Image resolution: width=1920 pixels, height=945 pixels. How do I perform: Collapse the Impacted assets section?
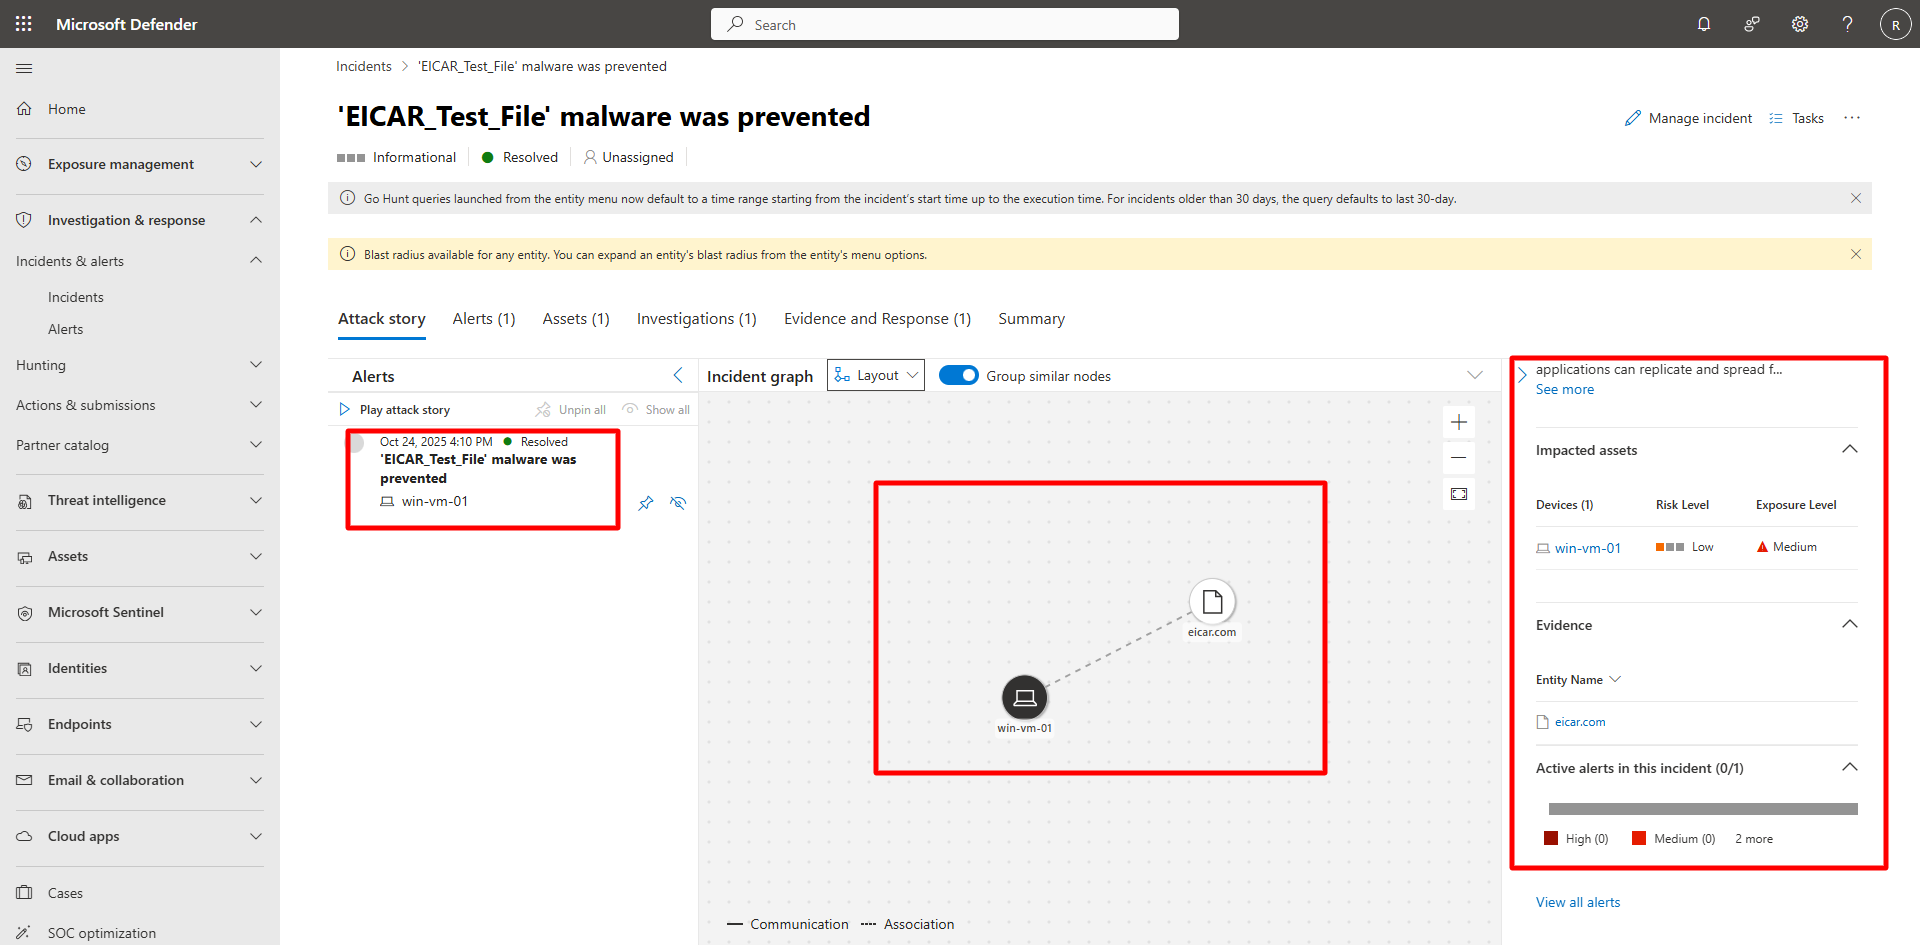(x=1850, y=449)
